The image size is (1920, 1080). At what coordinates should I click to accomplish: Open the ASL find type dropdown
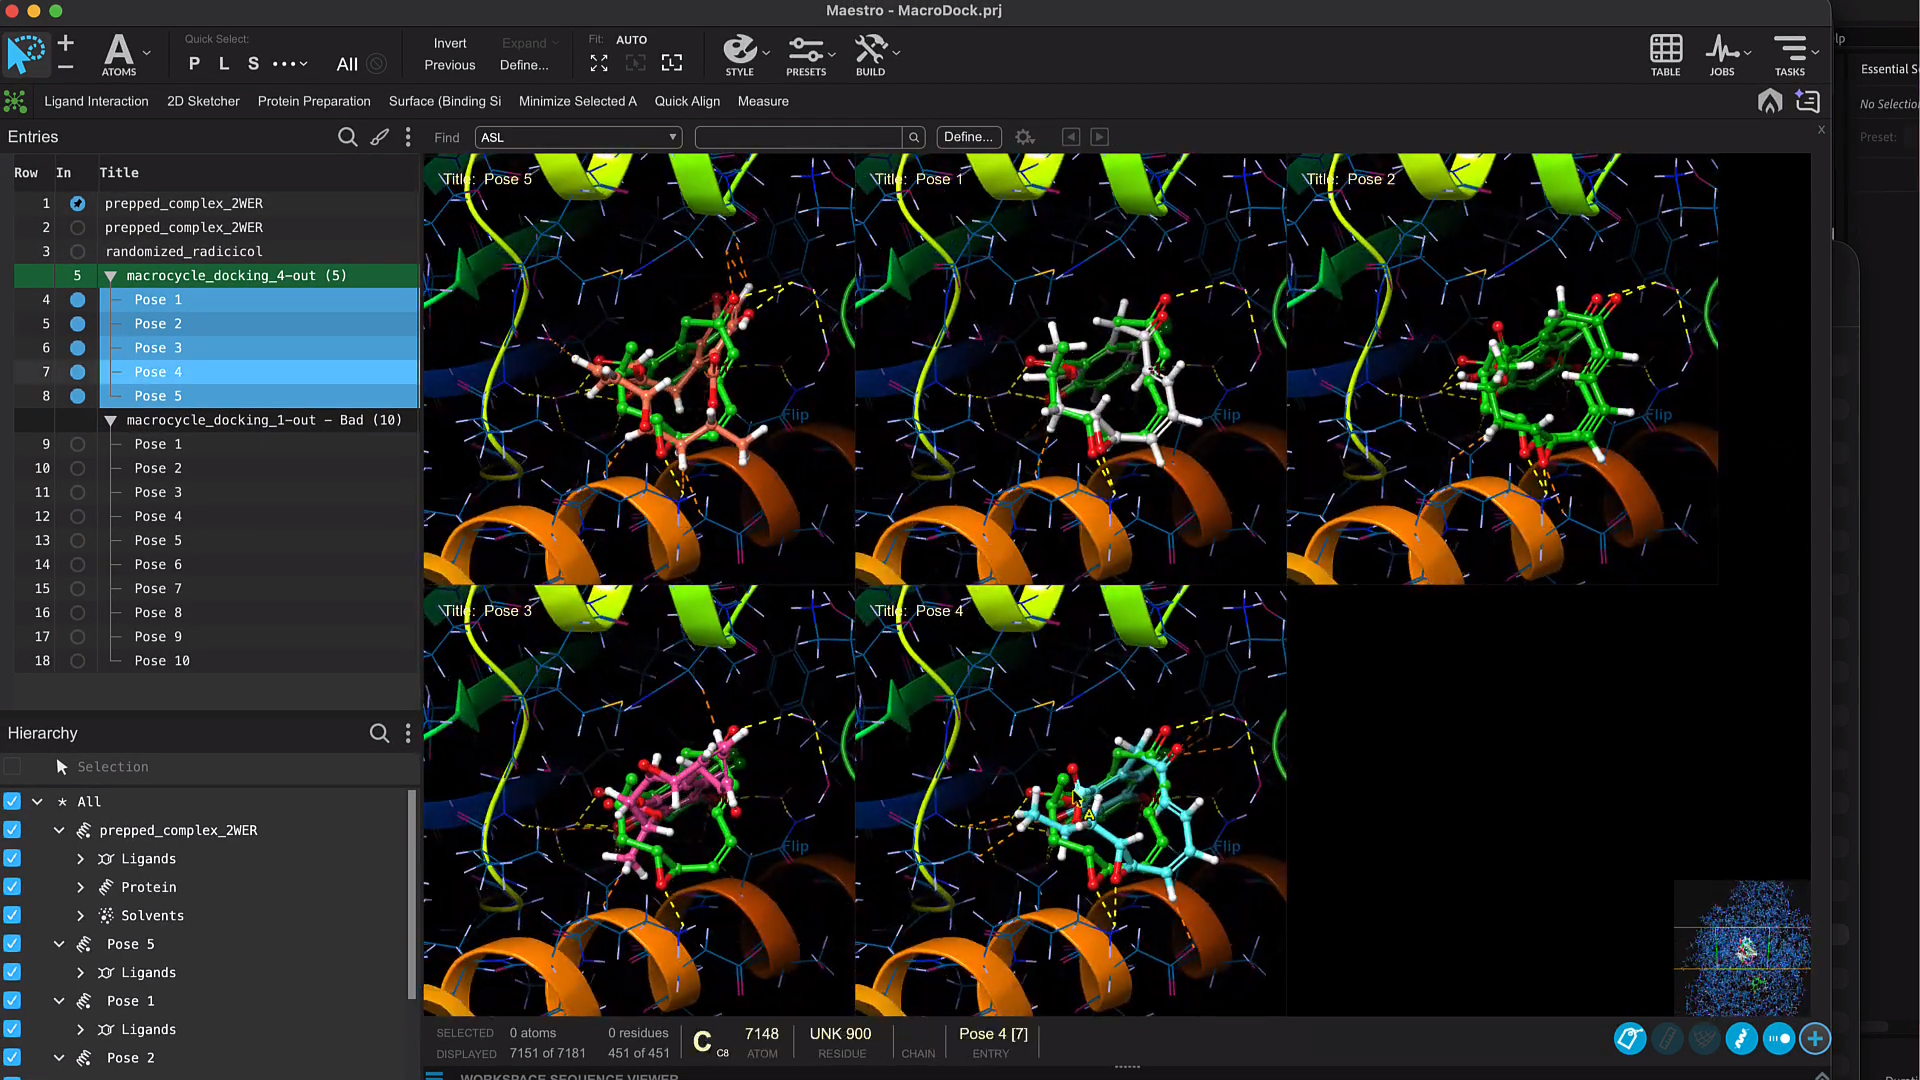[x=578, y=137]
